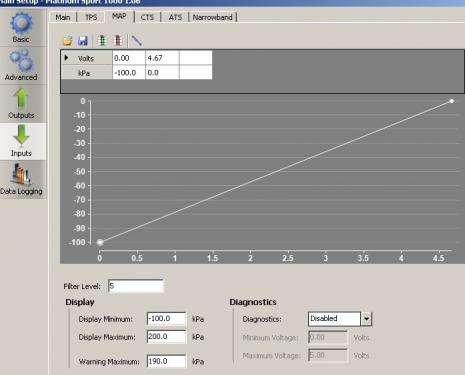Viewport: 465px width, 375px height.
Task: Click the row selector arrow beside Volts
Action: pyautogui.click(x=66, y=58)
